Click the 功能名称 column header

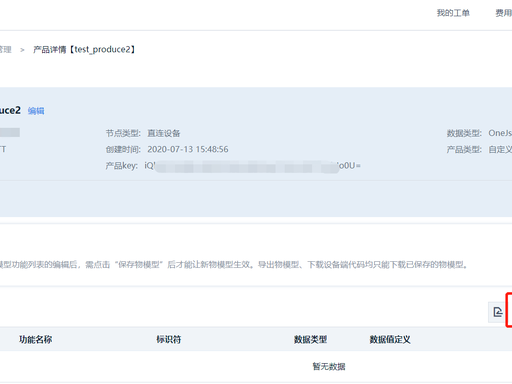35,339
